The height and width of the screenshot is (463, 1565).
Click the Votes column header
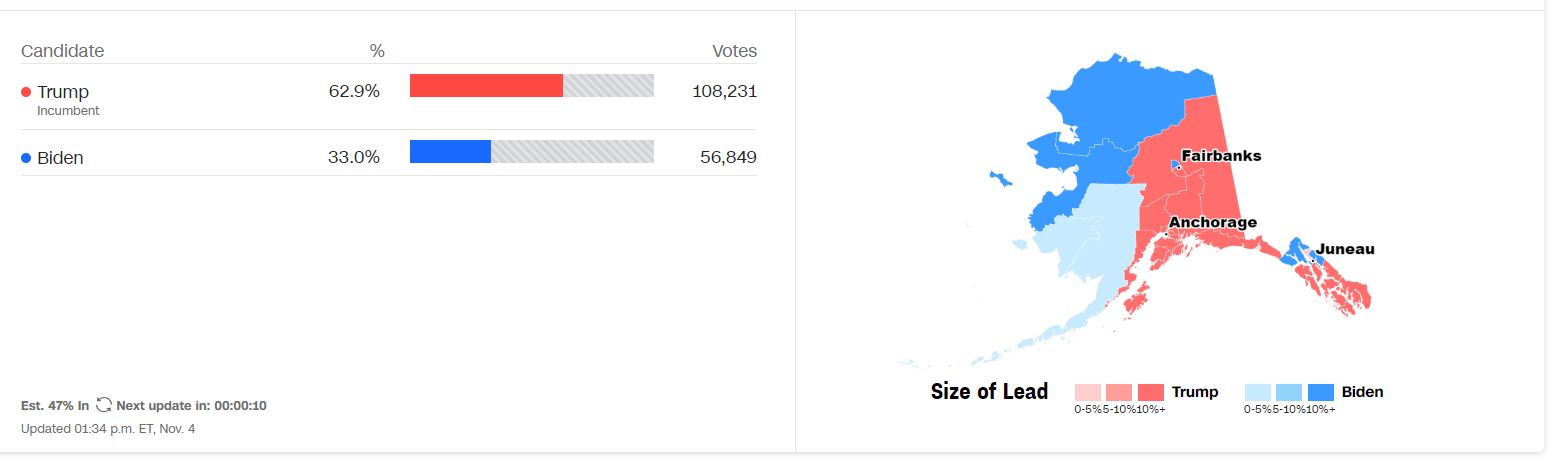(x=734, y=51)
